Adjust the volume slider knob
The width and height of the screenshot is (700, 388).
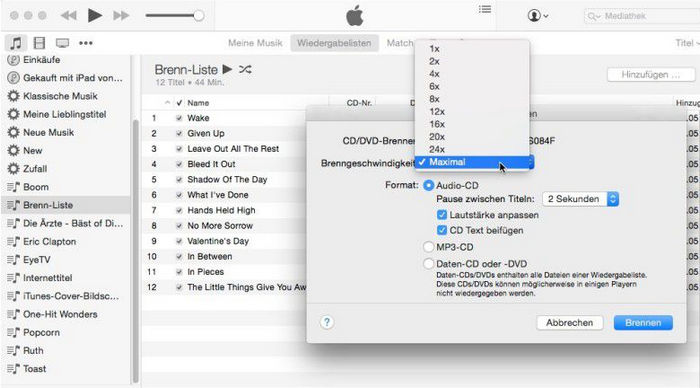coord(199,16)
